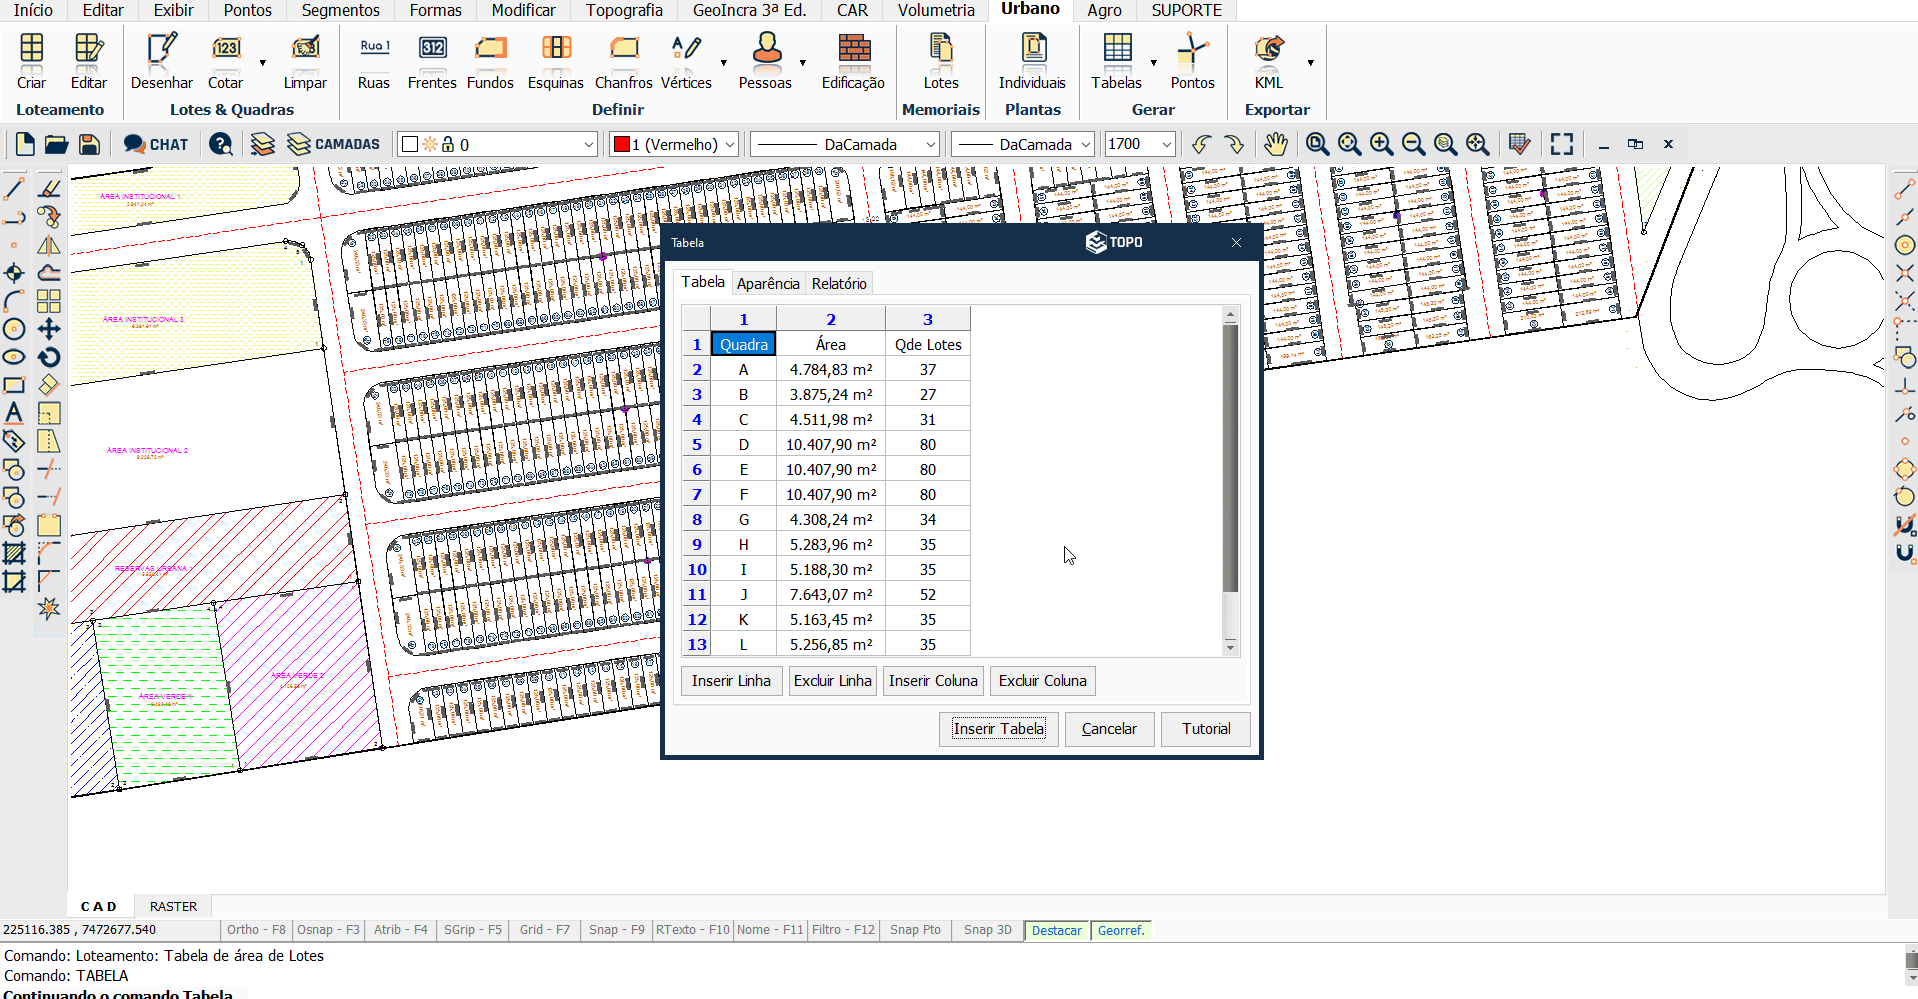
Task: Open the layer 0 dropdown
Action: (588, 144)
